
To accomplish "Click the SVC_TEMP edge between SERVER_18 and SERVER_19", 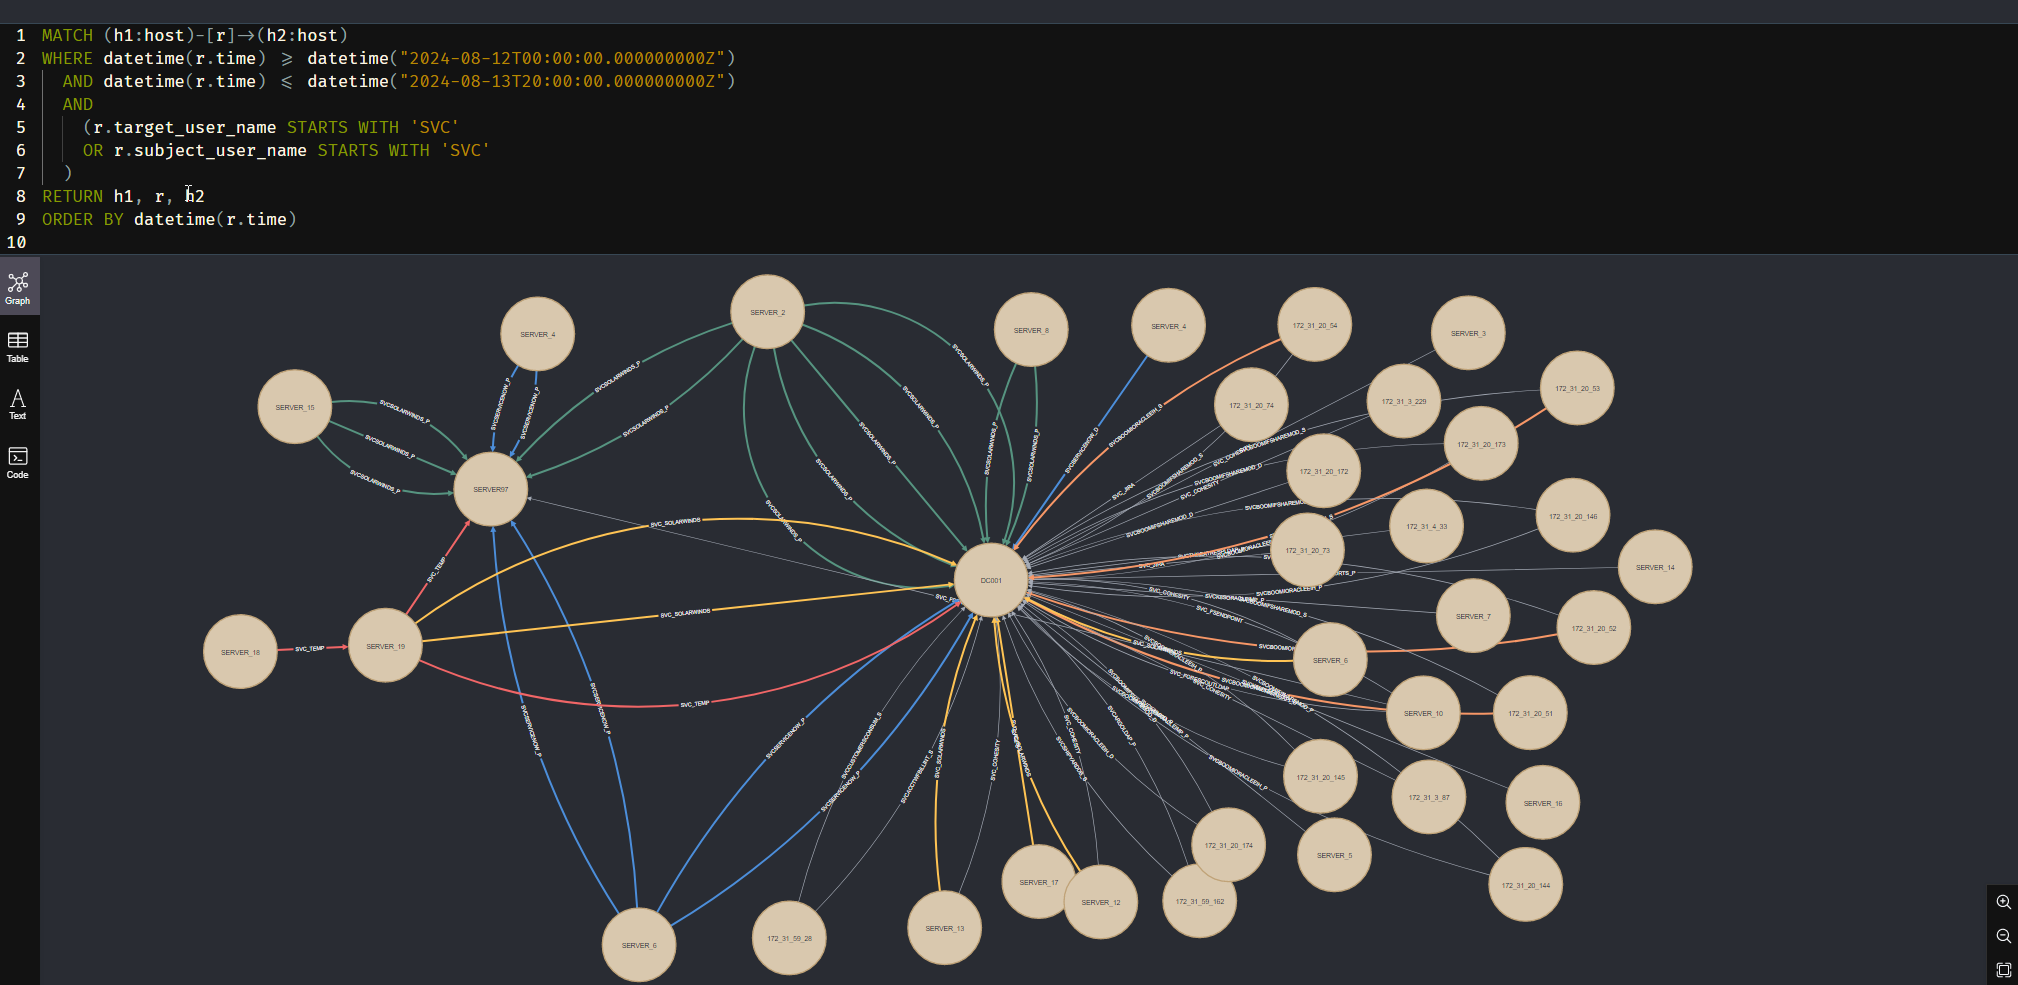I will tap(310, 649).
